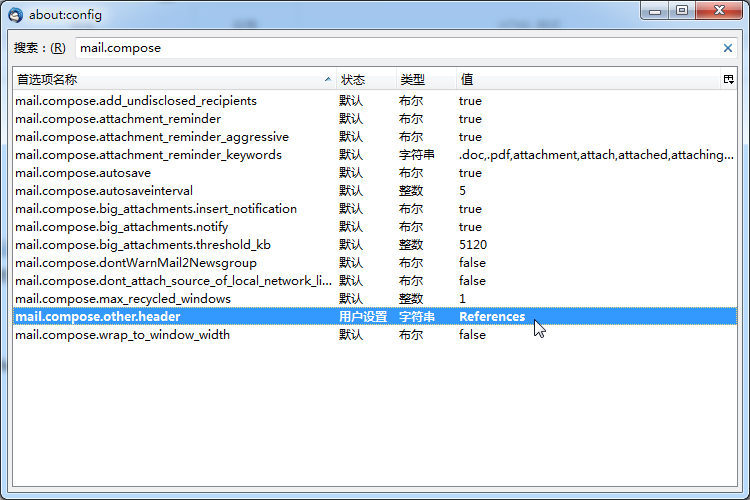Open the column picker icon in the header

tap(728, 79)
